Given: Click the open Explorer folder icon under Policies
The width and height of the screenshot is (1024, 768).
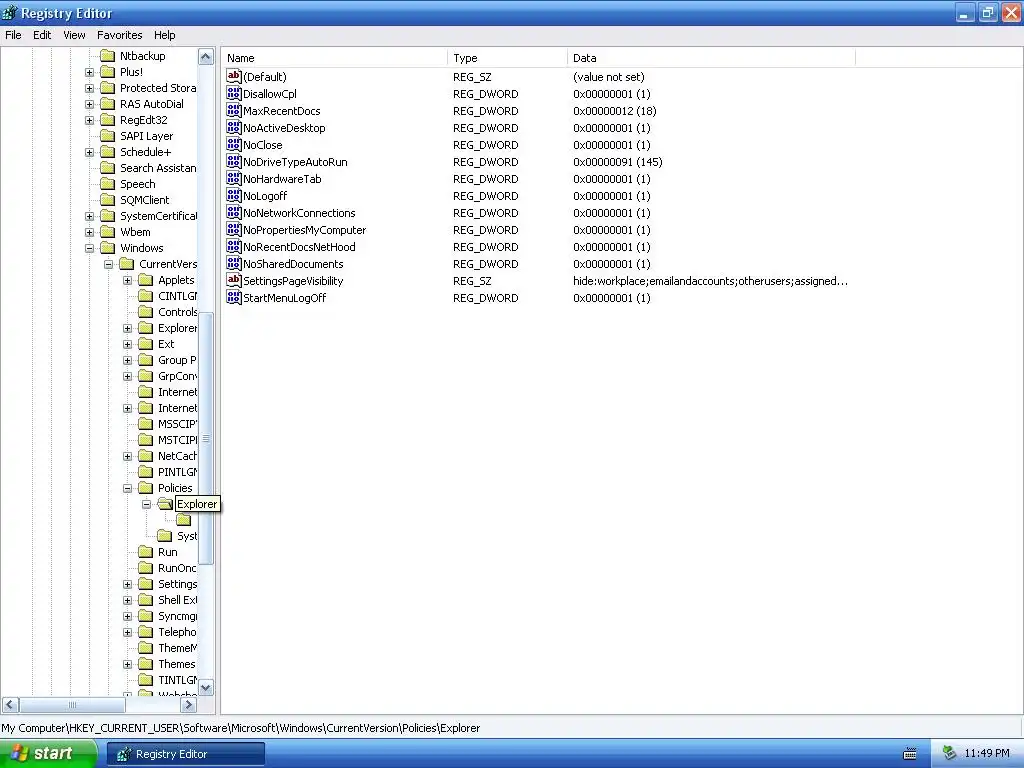Looking at the screenshot, I should click(x=165, y=504).
